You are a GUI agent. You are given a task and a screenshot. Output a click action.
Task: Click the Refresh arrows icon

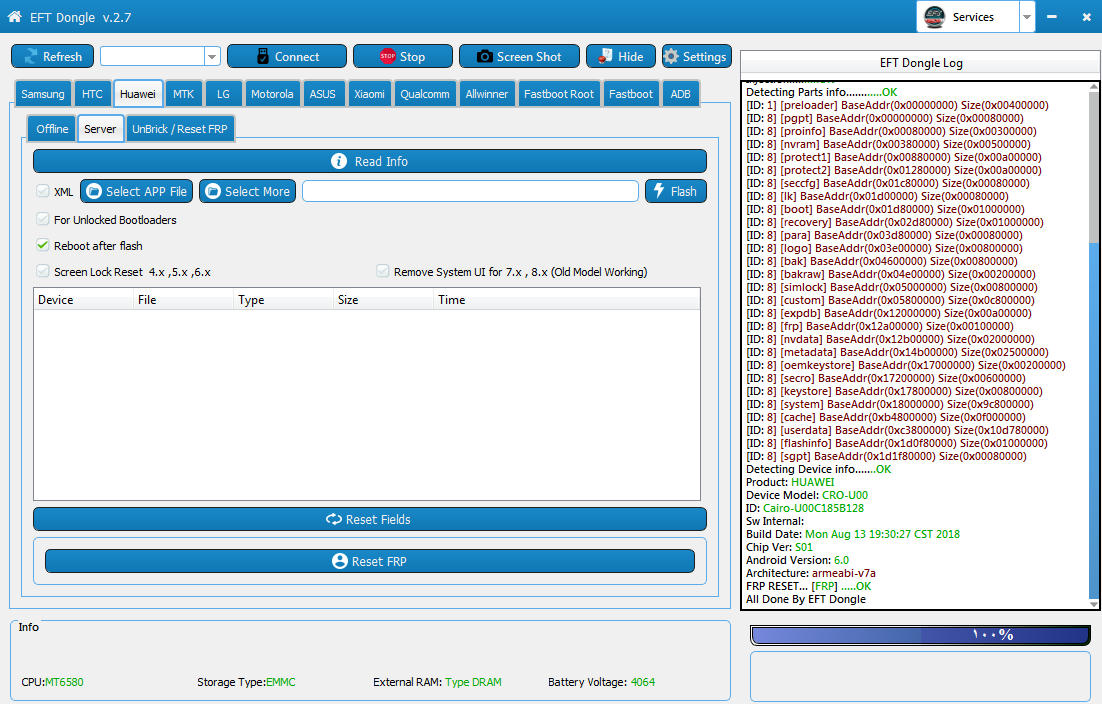[30, 56]
